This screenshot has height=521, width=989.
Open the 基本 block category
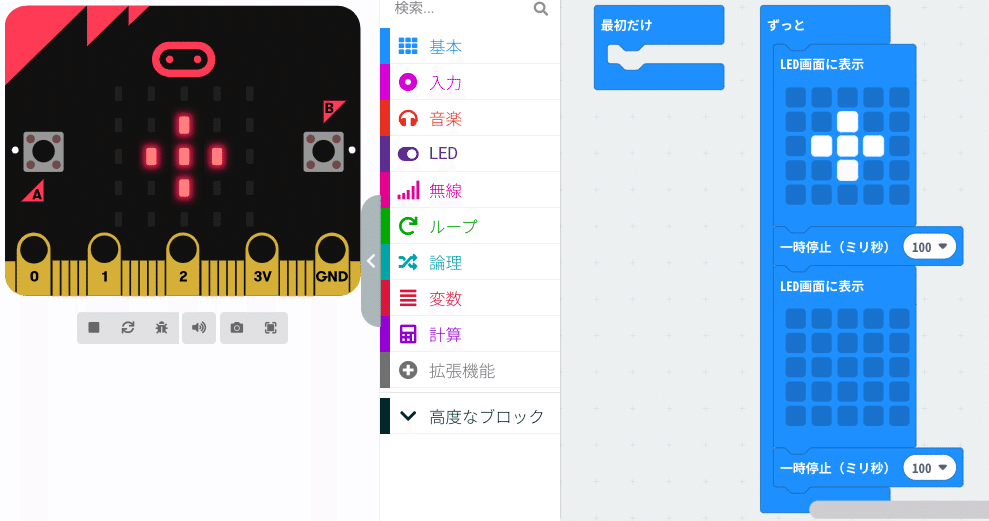tap(470, 46)
